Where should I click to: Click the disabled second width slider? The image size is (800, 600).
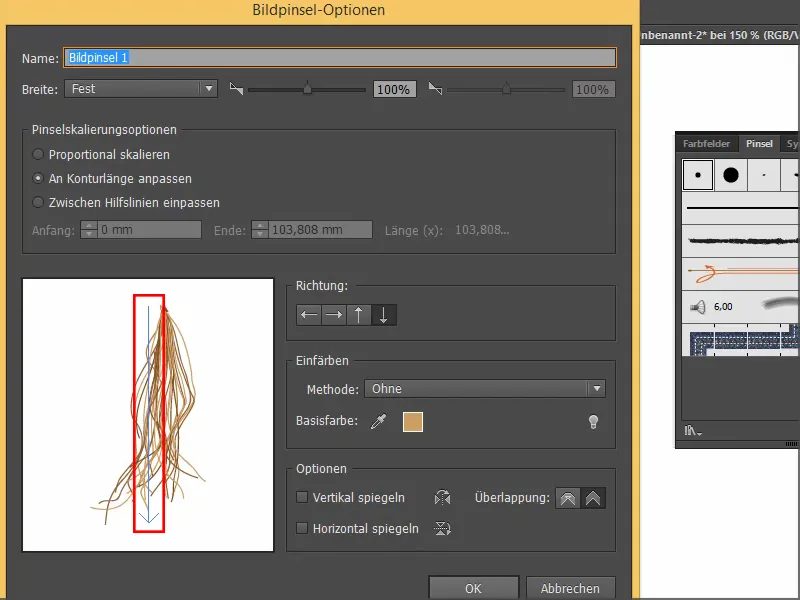click(x=506, y=89)
